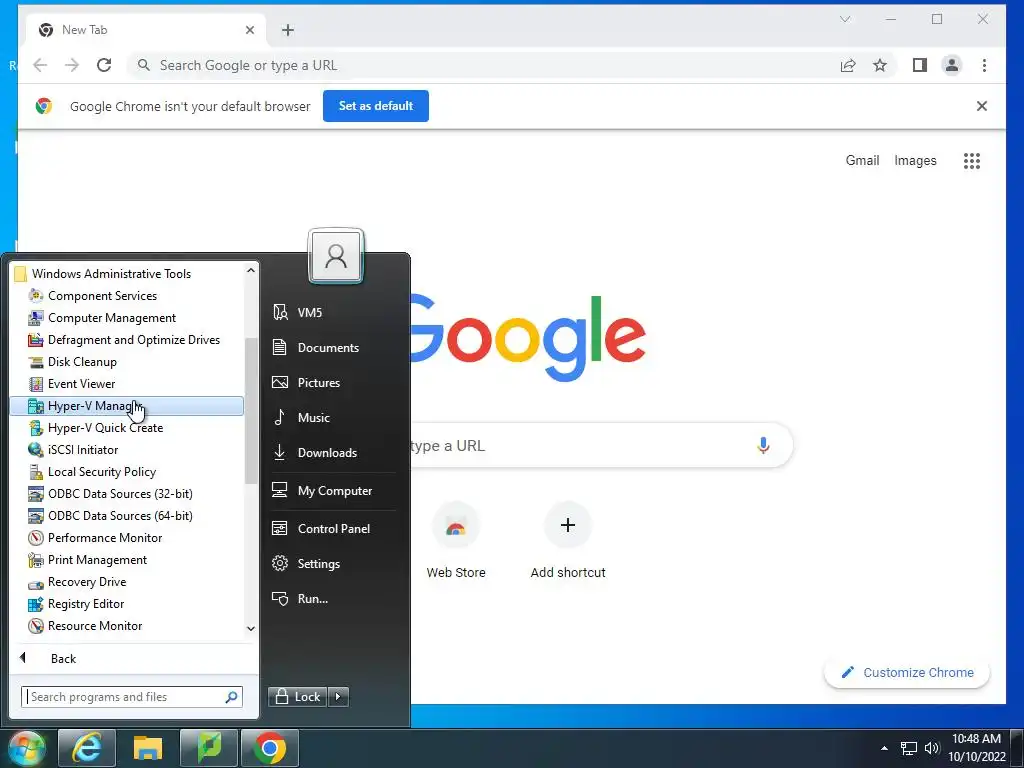The width and height of the screenshot is (1024, 768).
Task: Show hidden system tray icons
Action: [x=884, y=748]
